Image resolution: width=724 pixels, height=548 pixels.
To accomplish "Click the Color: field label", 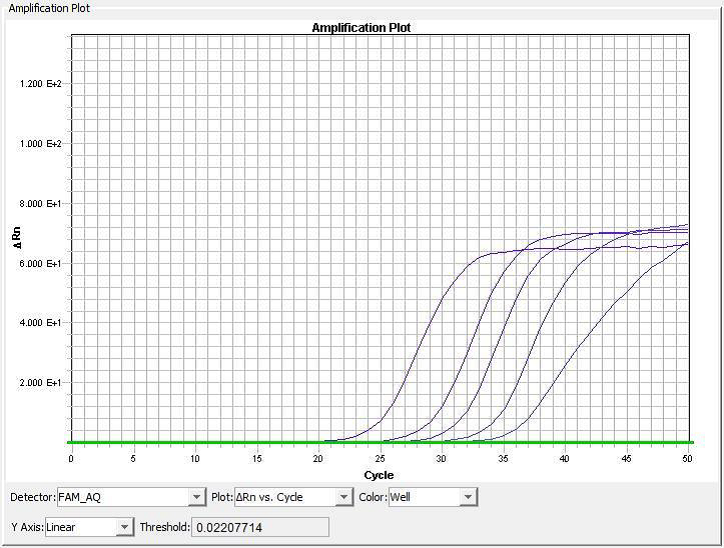I will (372, 497).
